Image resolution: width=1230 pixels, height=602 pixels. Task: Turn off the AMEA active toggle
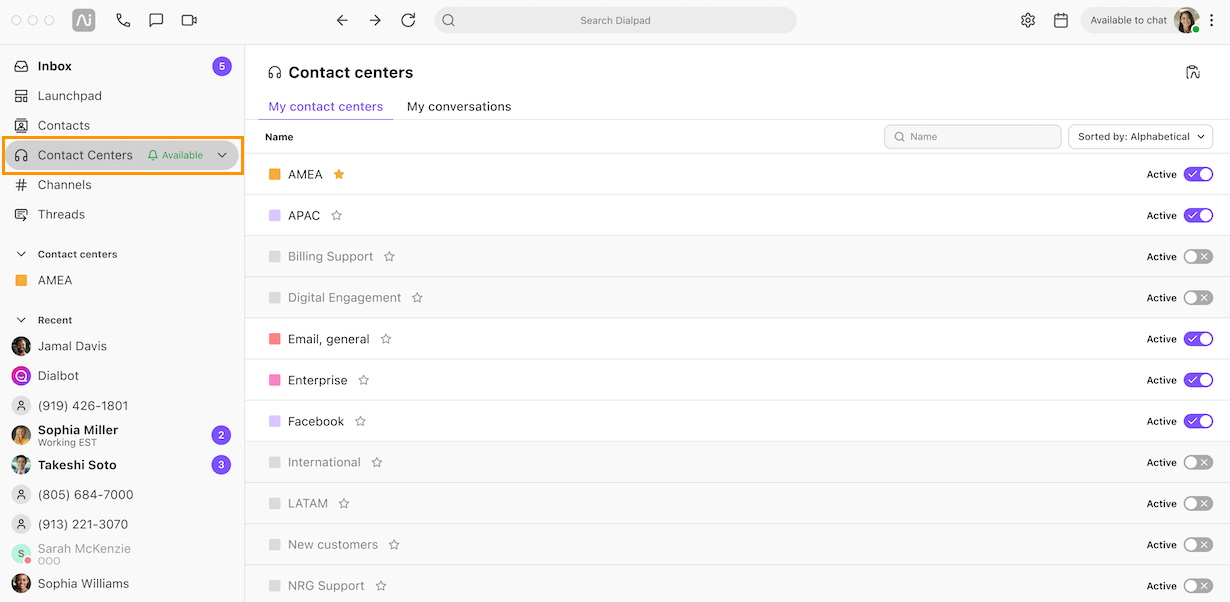tap(1198, 174)
